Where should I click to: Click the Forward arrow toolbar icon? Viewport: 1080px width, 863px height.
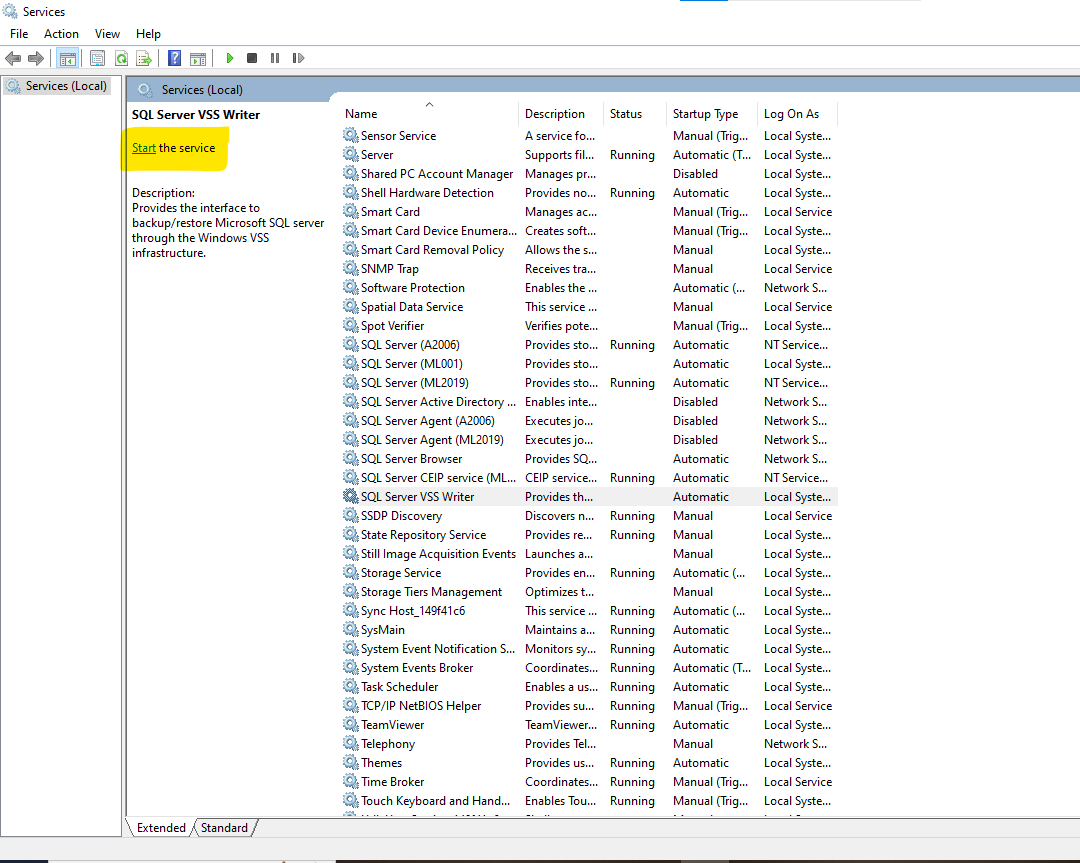[36, 59]
